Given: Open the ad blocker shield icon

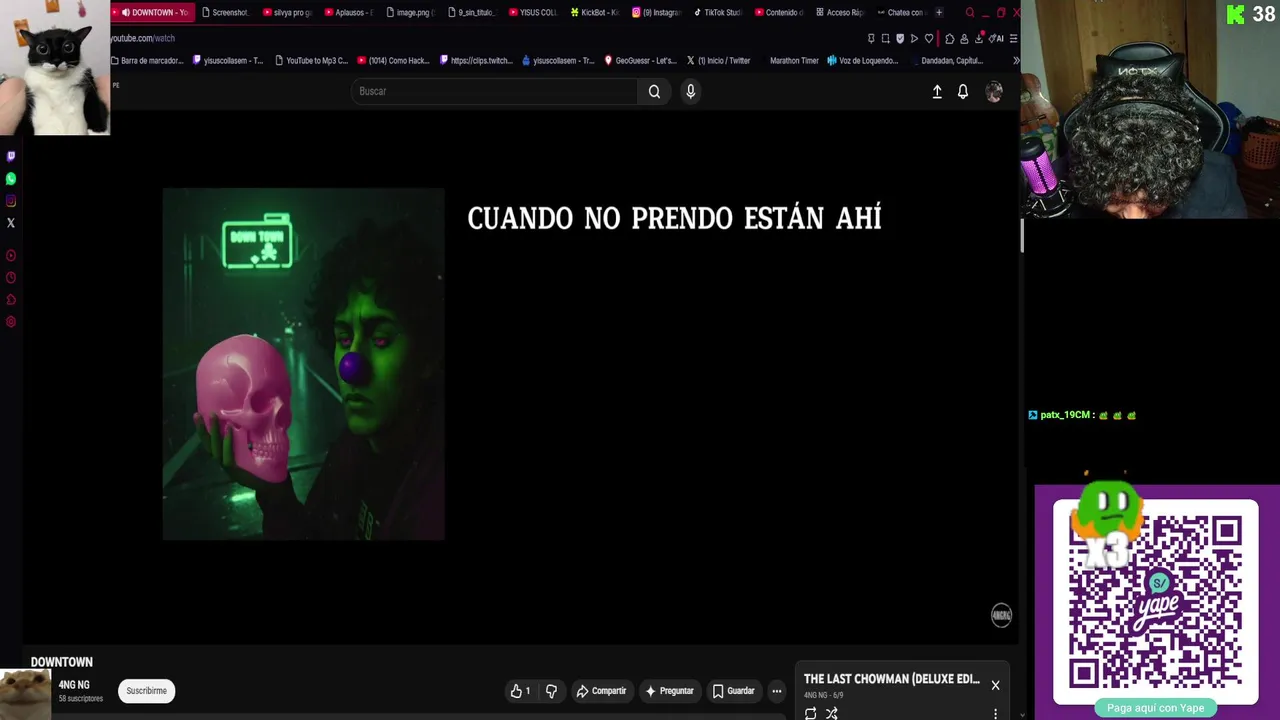Looking at the screenshot, I should 899,38.
